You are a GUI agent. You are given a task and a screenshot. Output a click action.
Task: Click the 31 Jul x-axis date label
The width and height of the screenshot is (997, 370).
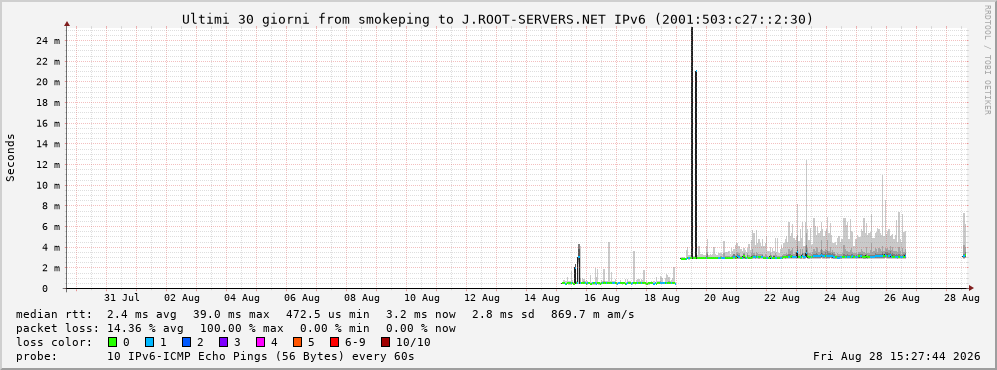point(121,298)
